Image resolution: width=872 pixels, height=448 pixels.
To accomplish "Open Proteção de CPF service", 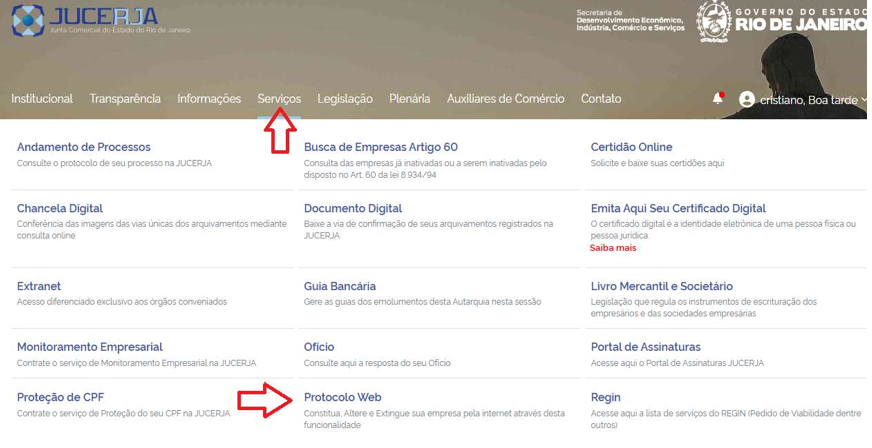I will tap(60, 397).
